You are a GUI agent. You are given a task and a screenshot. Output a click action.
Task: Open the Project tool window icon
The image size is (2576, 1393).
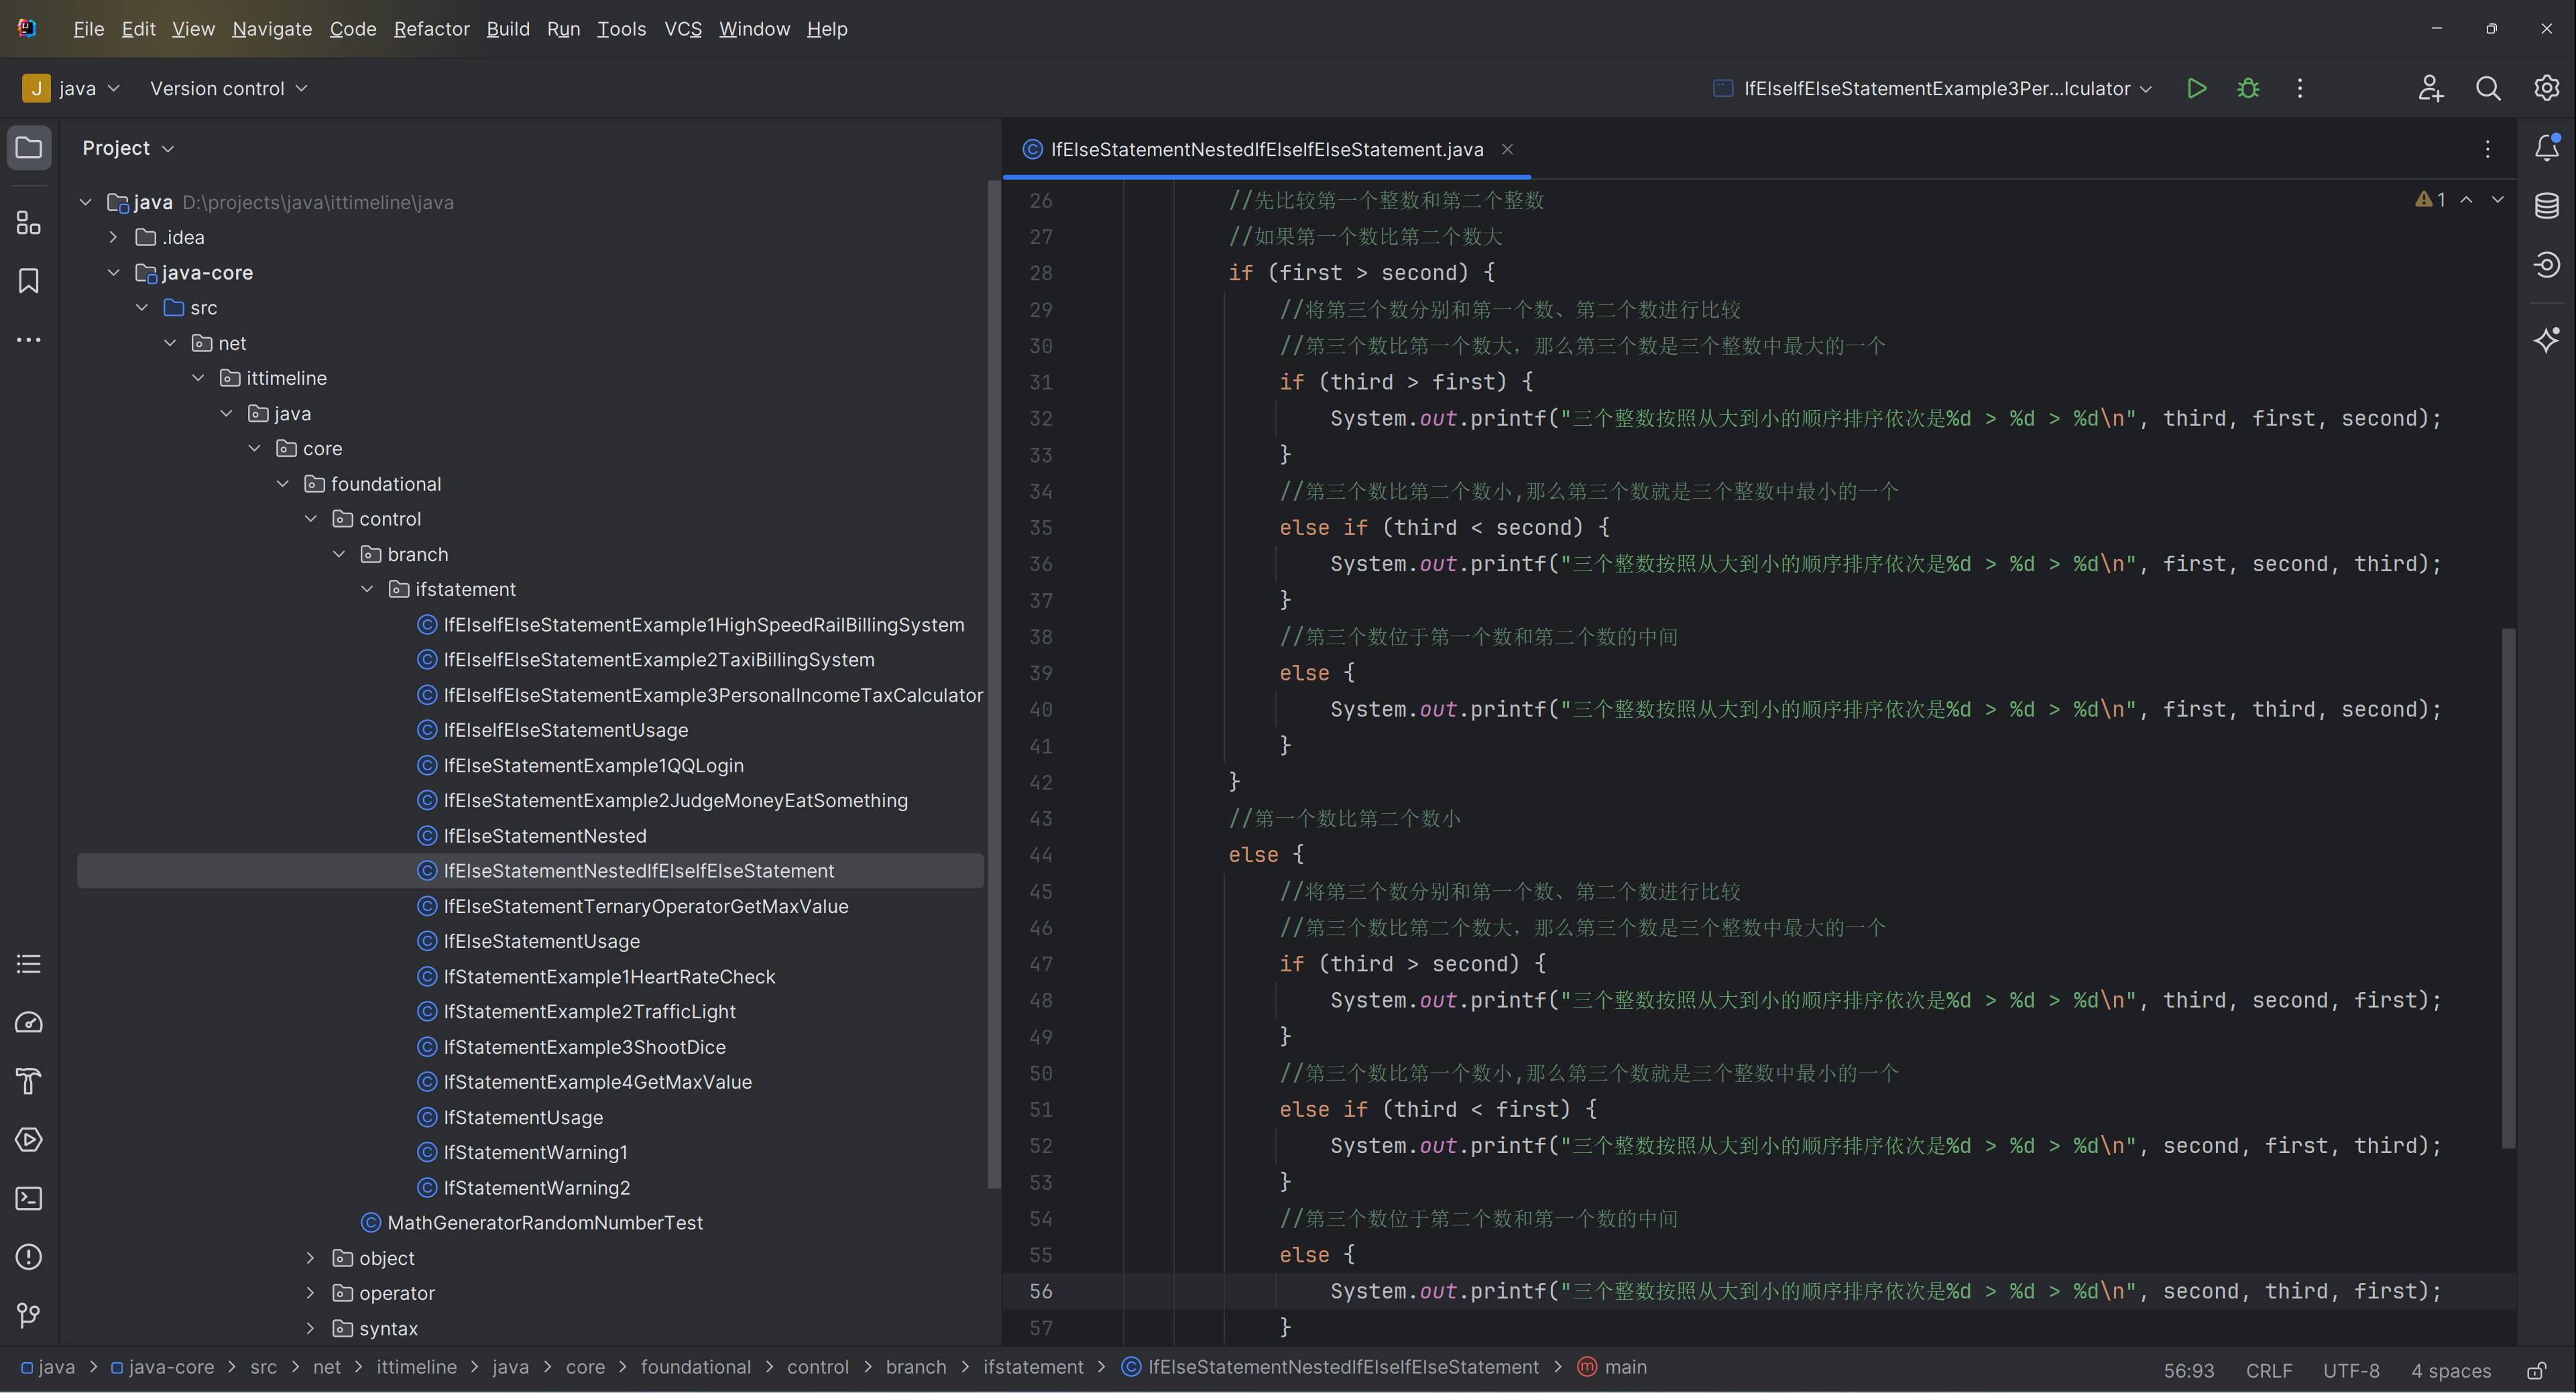click(29, 148)
